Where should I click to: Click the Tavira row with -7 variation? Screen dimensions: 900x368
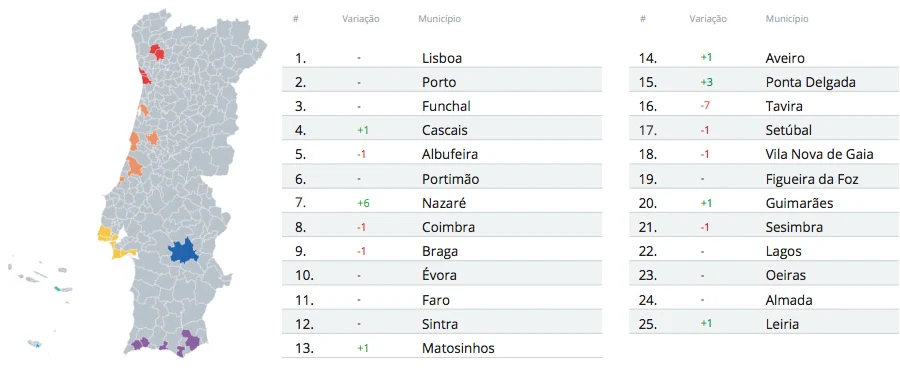(764, 106)
